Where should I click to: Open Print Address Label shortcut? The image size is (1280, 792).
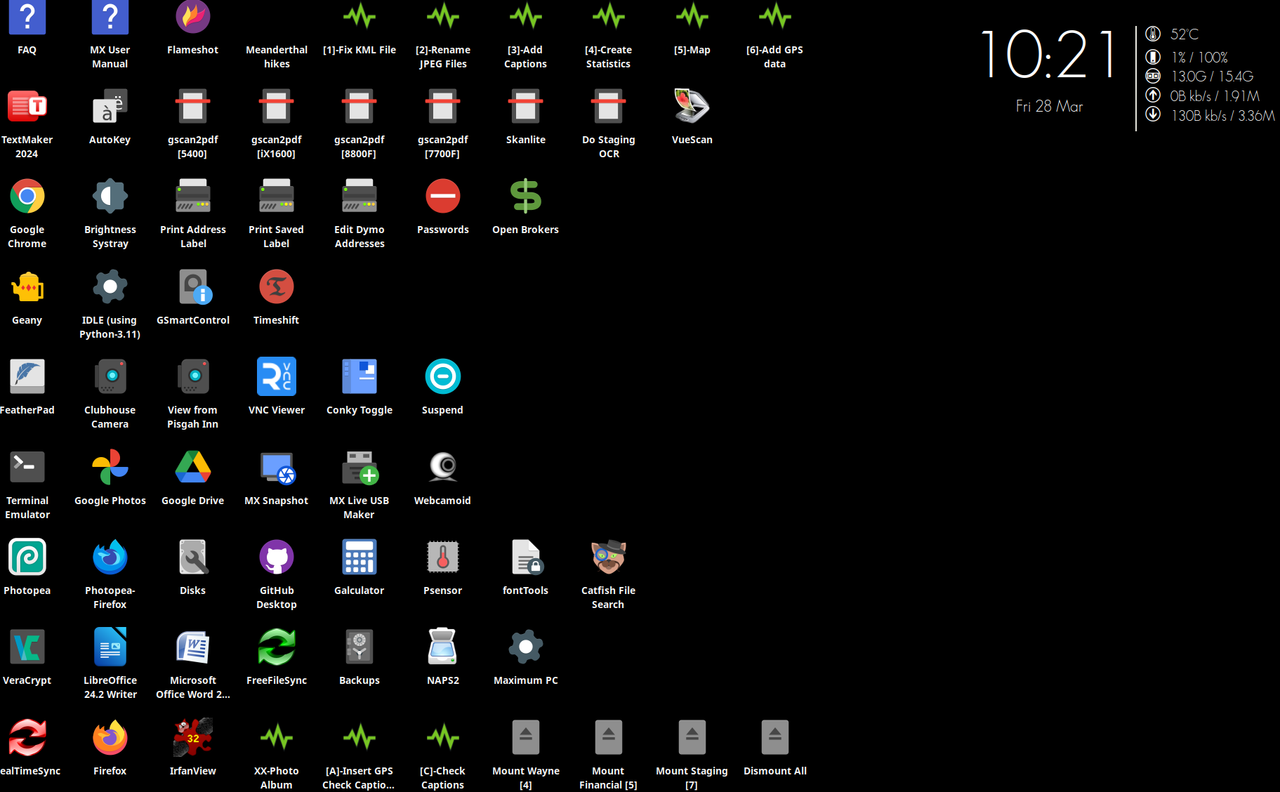pos(193,197)
